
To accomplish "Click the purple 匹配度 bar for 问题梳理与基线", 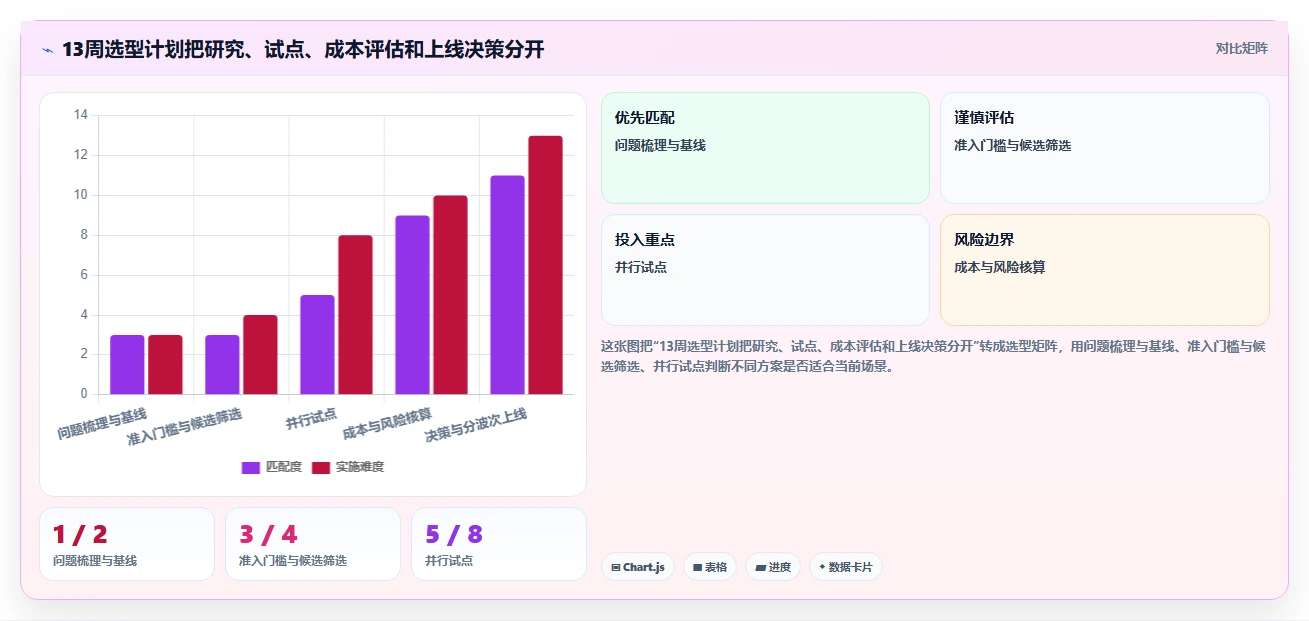I will pos(127,364).
